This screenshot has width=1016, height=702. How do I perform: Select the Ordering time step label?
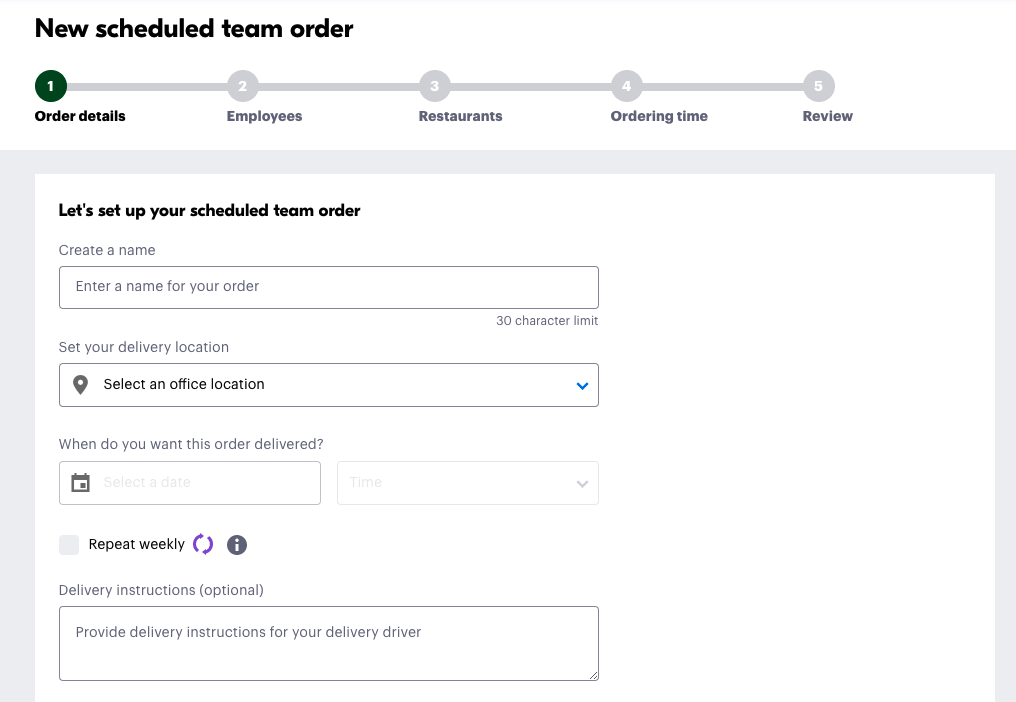click(x=659, y=116)
